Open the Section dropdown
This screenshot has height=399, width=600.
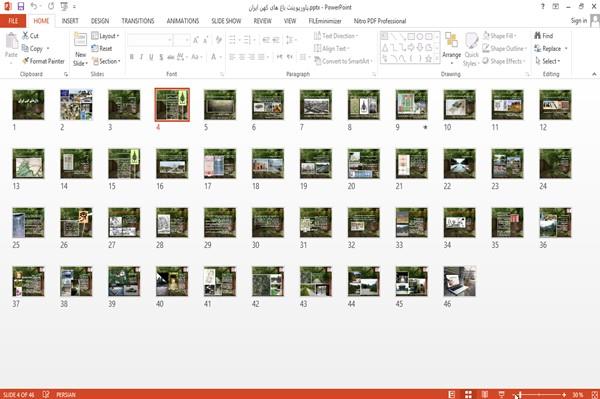point(106,61)
